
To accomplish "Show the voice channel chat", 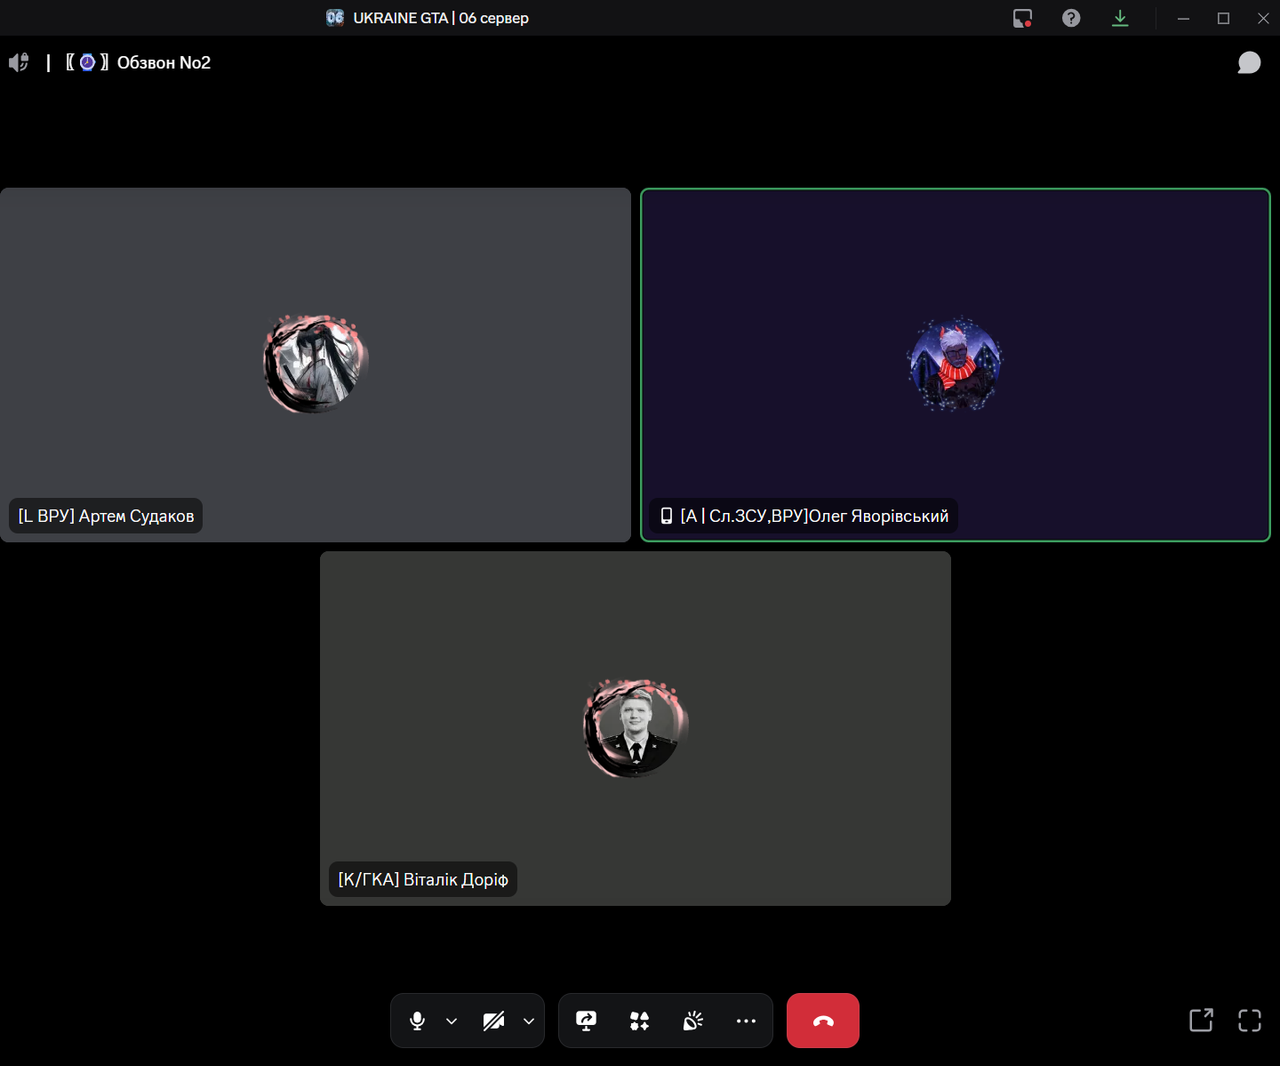I will point(1249,62).
